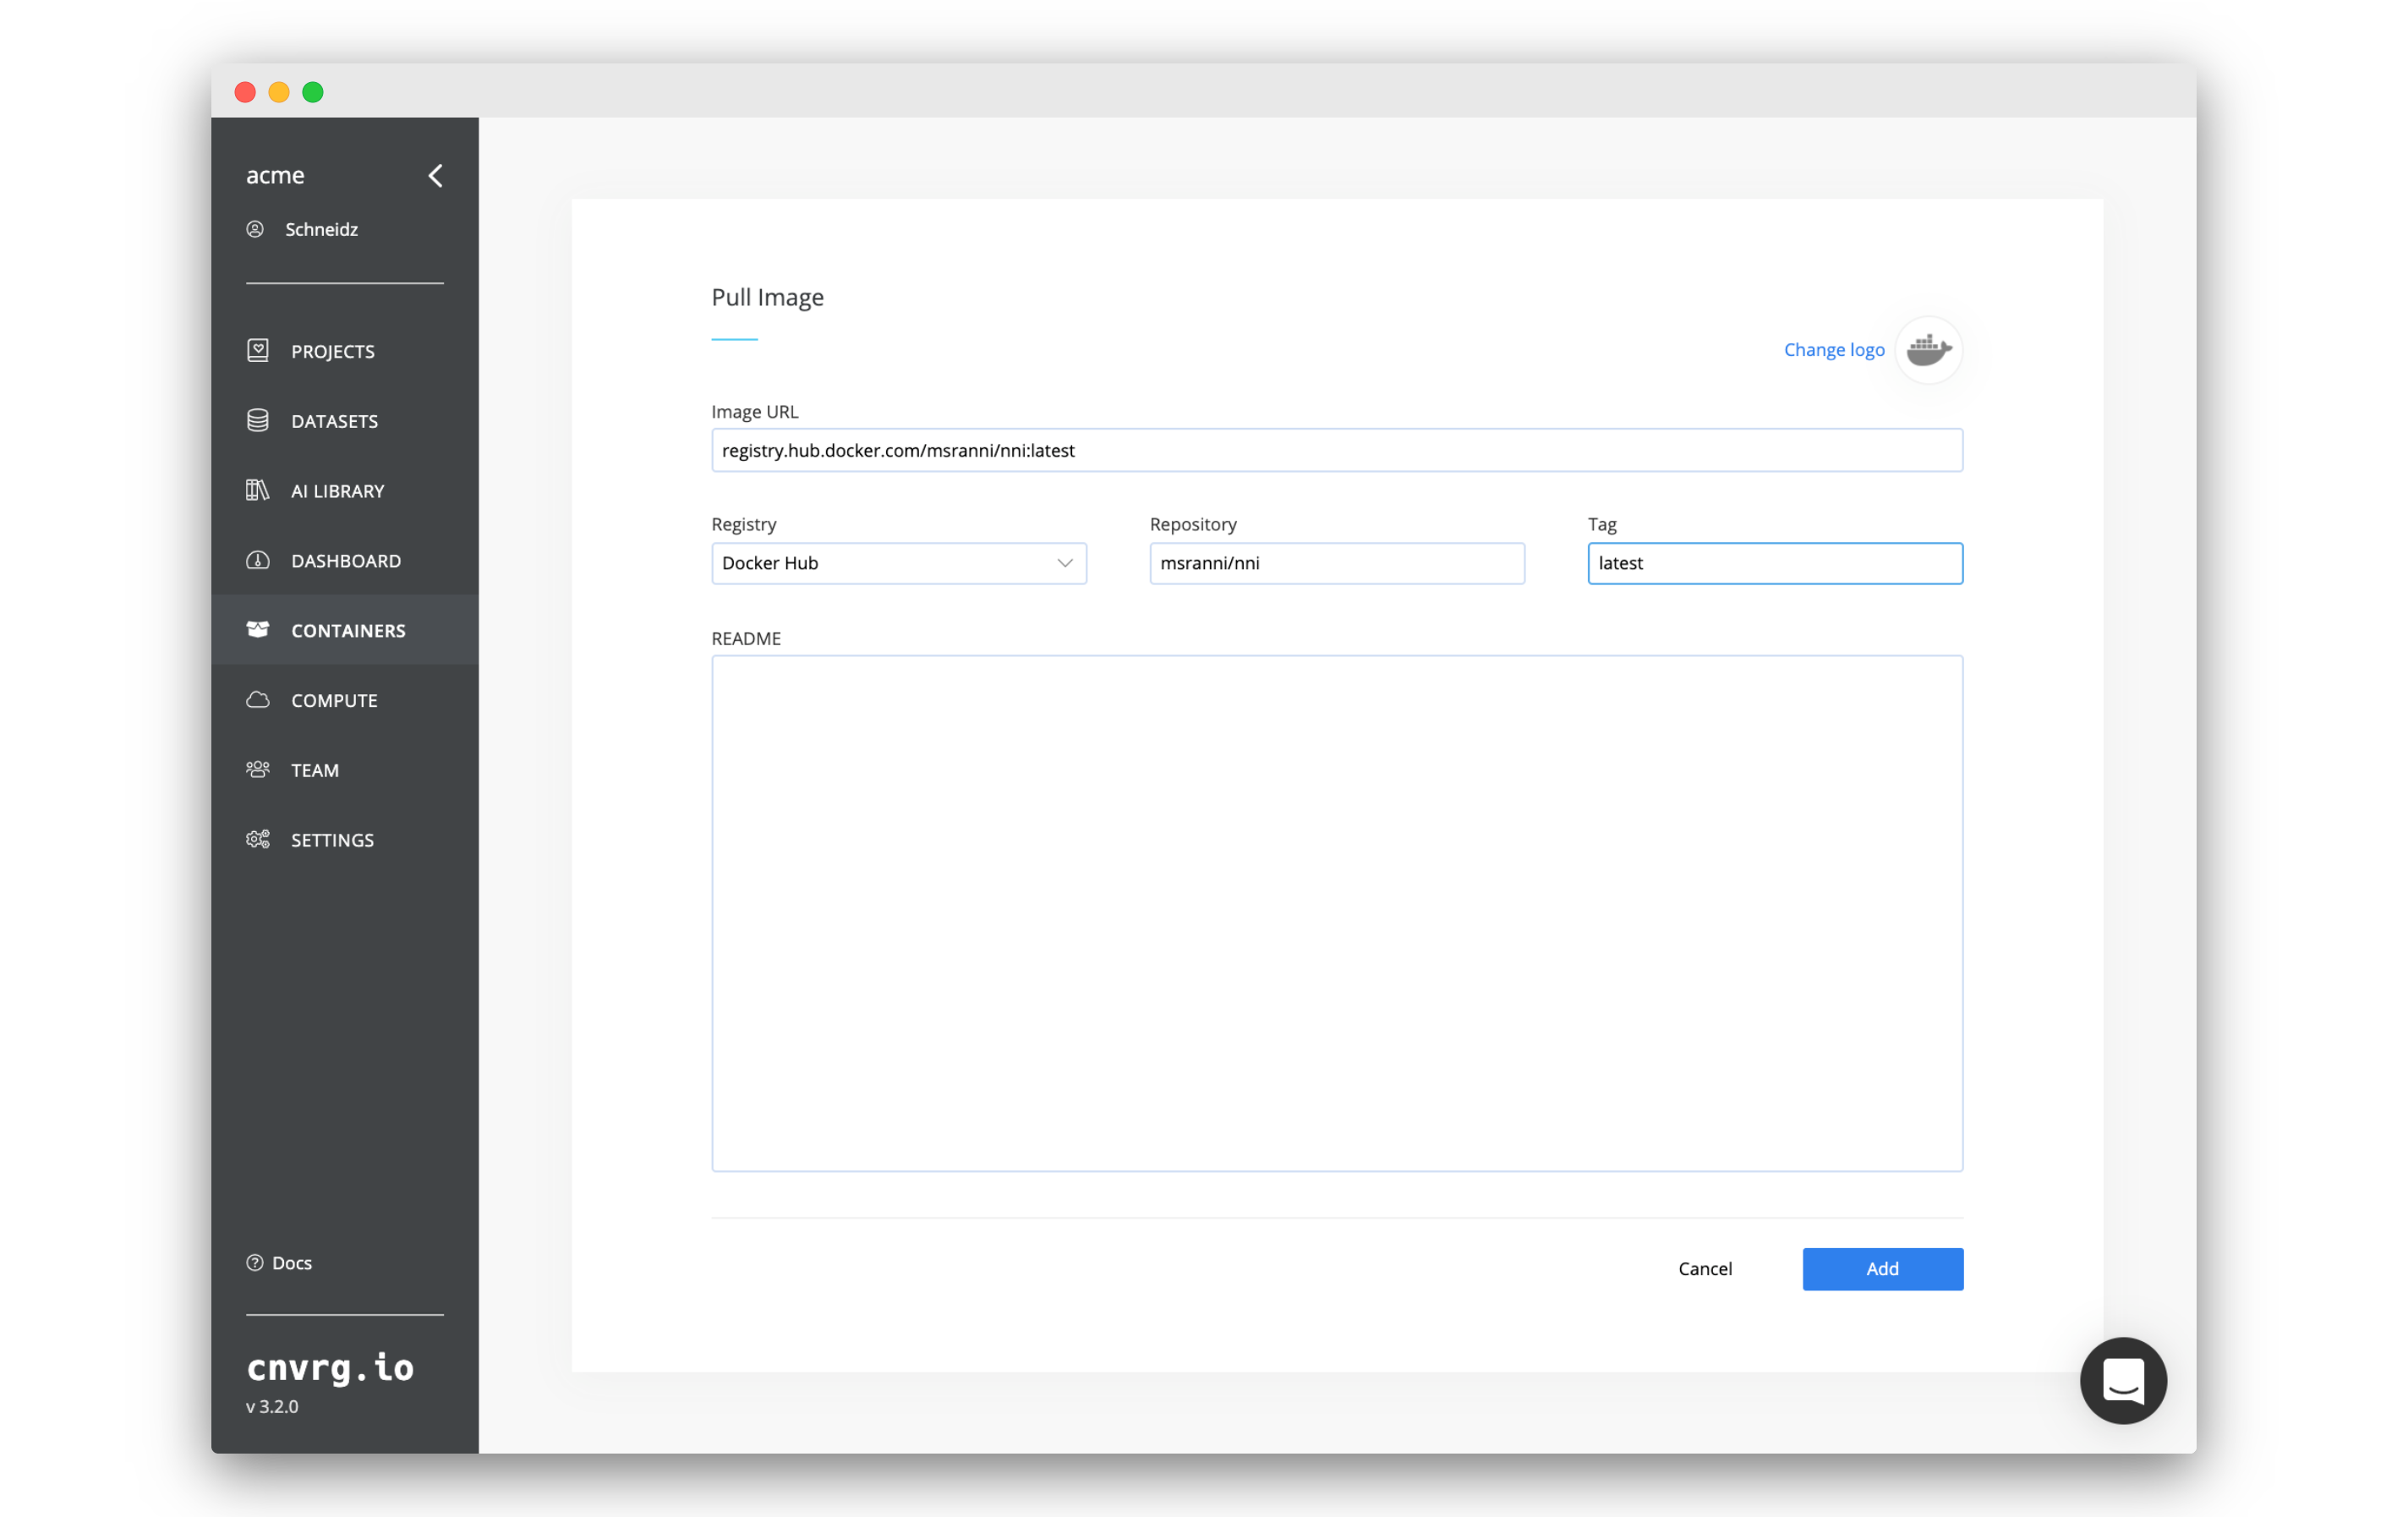Maximize the window with green button
2408x1517 pixels.
tap(313, 92)
